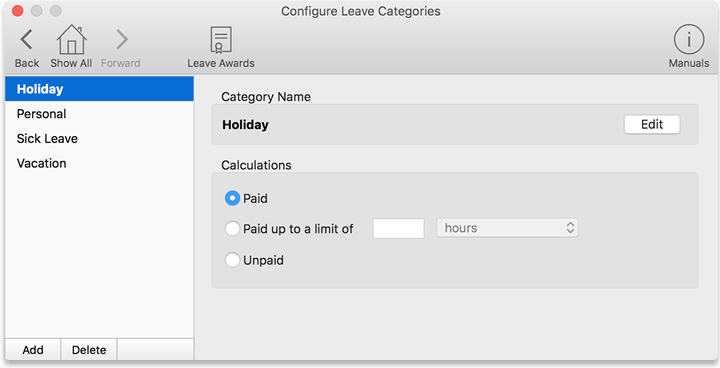Click the bold Holiday name text

245,125
